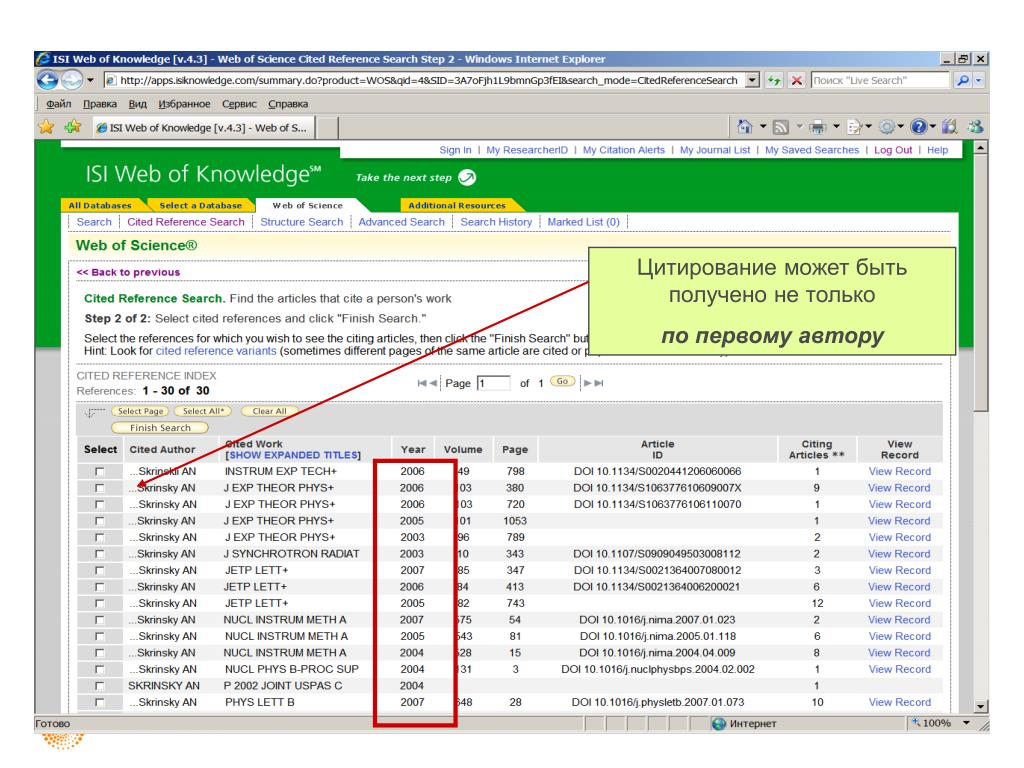Click the Live Search magnifier icon
Image resolution: width=1024 pixels, height=768 pixels.
coord(963,80)
